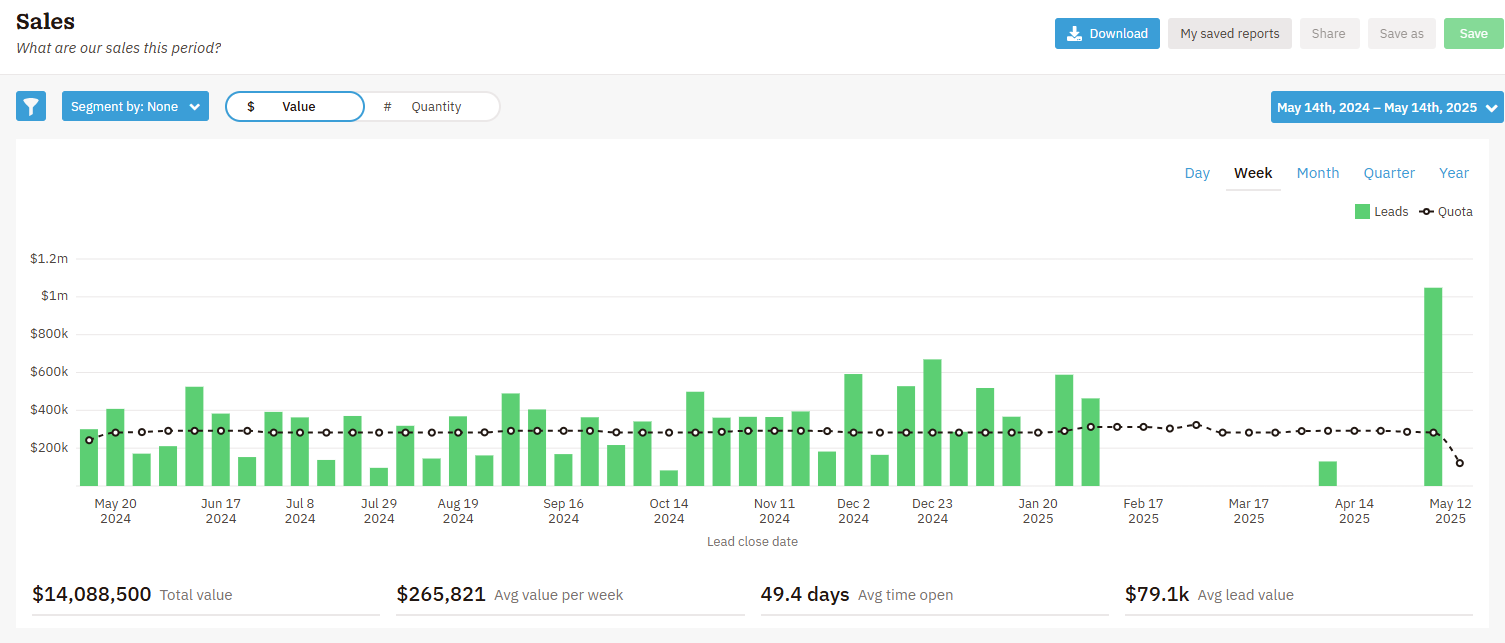Image resolution: width=1505 pixels, height=643 pixels.
Task: Select the Year grouping tab
Action: click(x=1453, y=173)
